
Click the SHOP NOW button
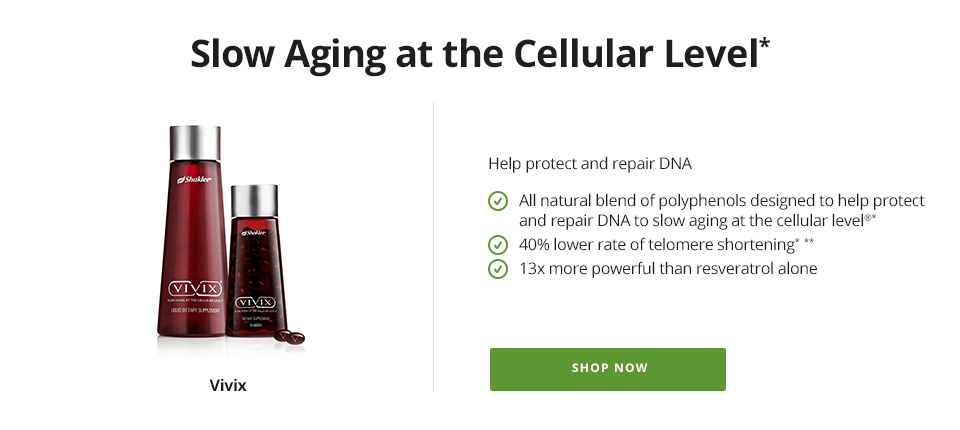click(607, 369)
